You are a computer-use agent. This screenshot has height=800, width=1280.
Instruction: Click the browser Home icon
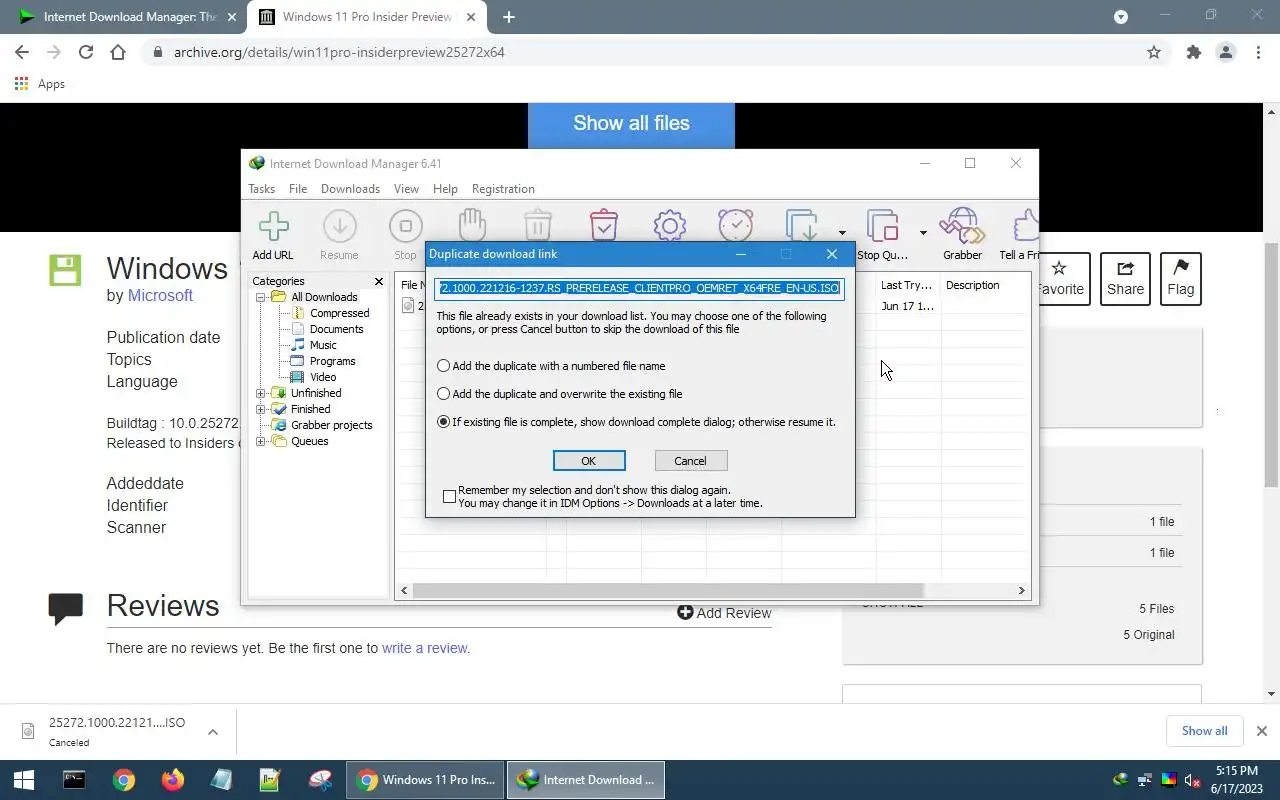118,52
